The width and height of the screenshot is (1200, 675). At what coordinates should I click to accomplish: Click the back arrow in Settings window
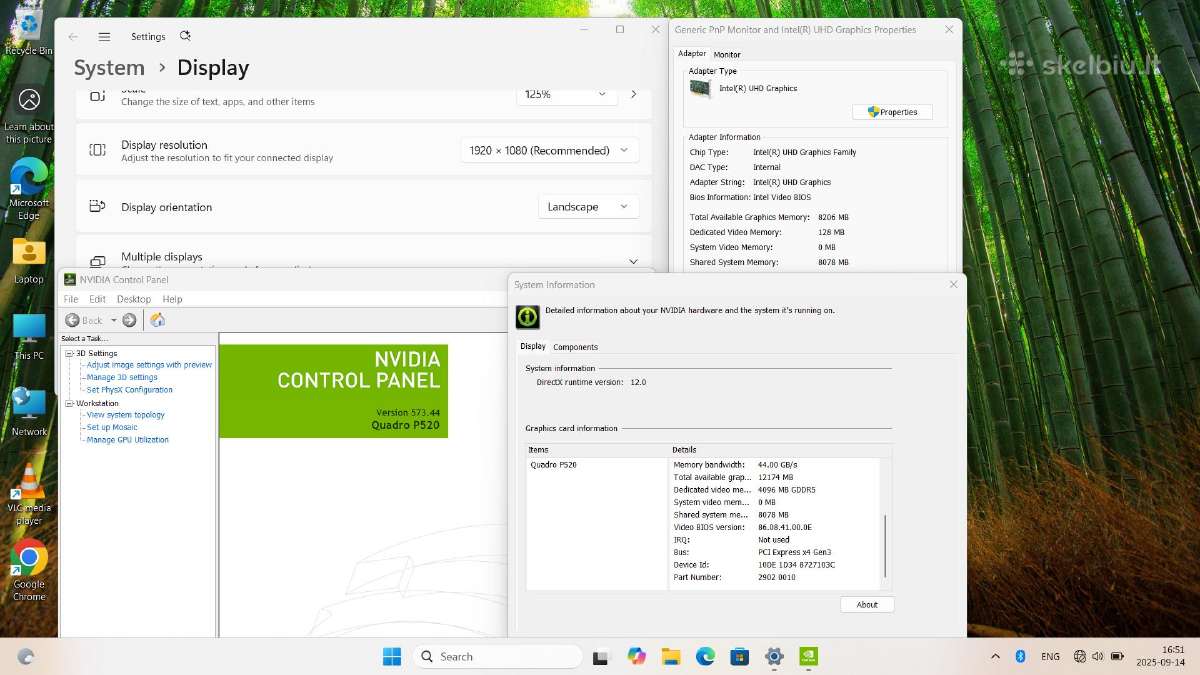73,36
